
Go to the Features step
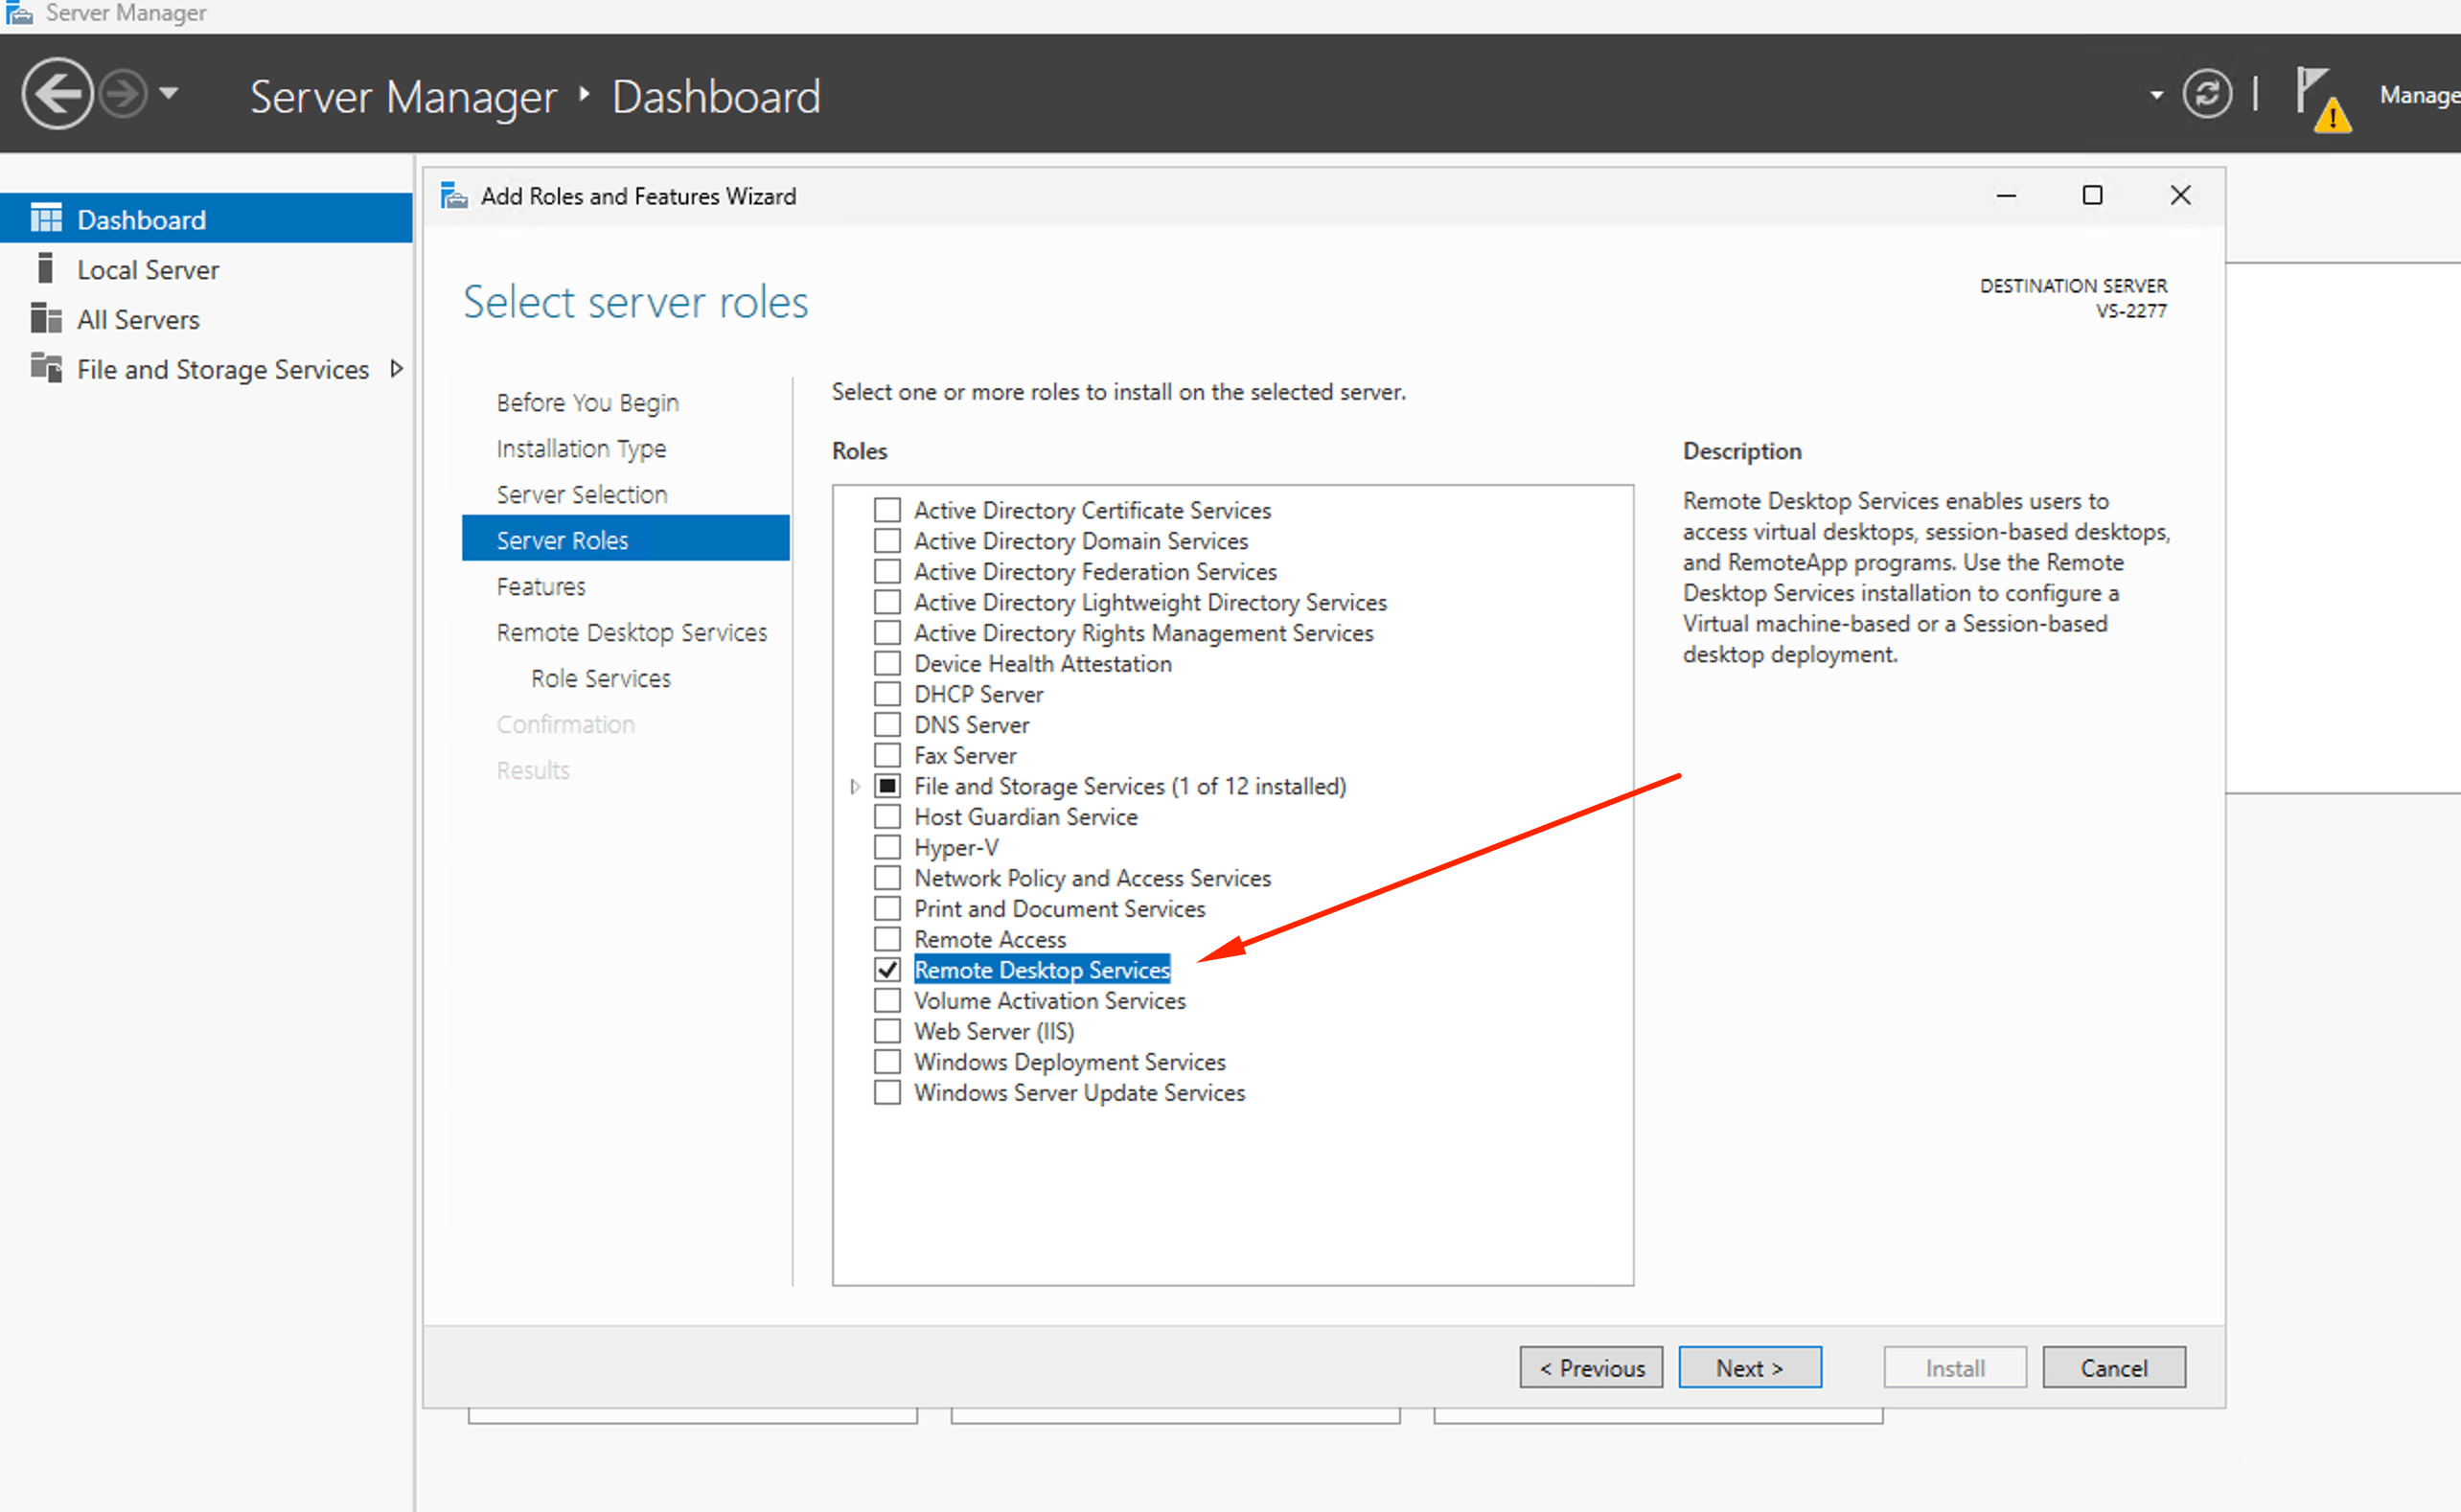pos(541,586)
